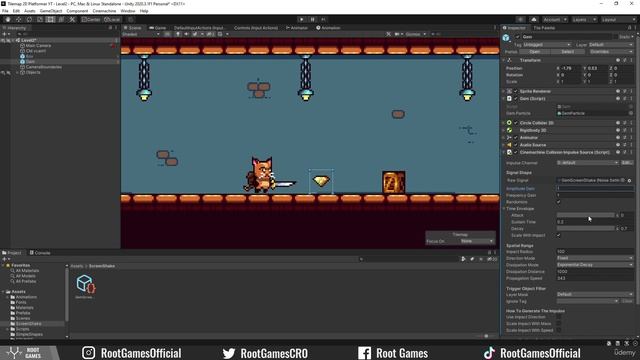Switch to the Console tab
The width and height of the screenshot is (640, 360).
click(x=40, y=253)
